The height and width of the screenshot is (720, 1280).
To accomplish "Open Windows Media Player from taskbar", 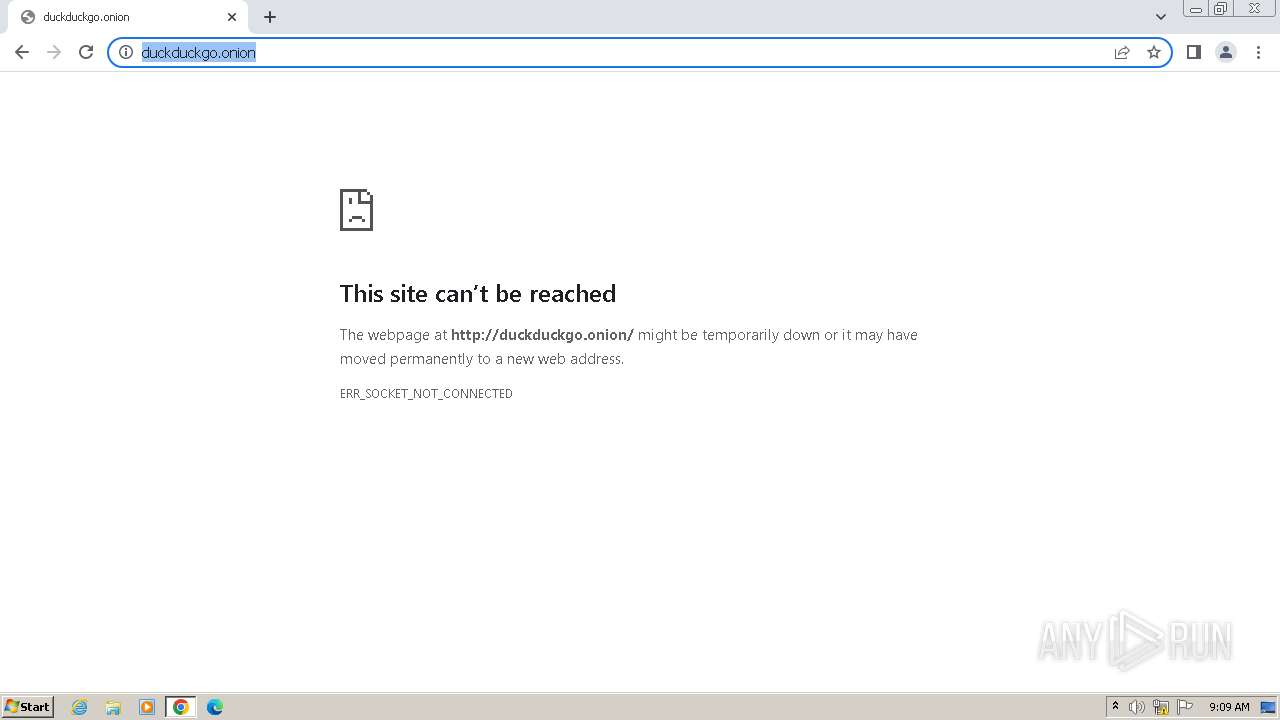I will click(147, 707).
